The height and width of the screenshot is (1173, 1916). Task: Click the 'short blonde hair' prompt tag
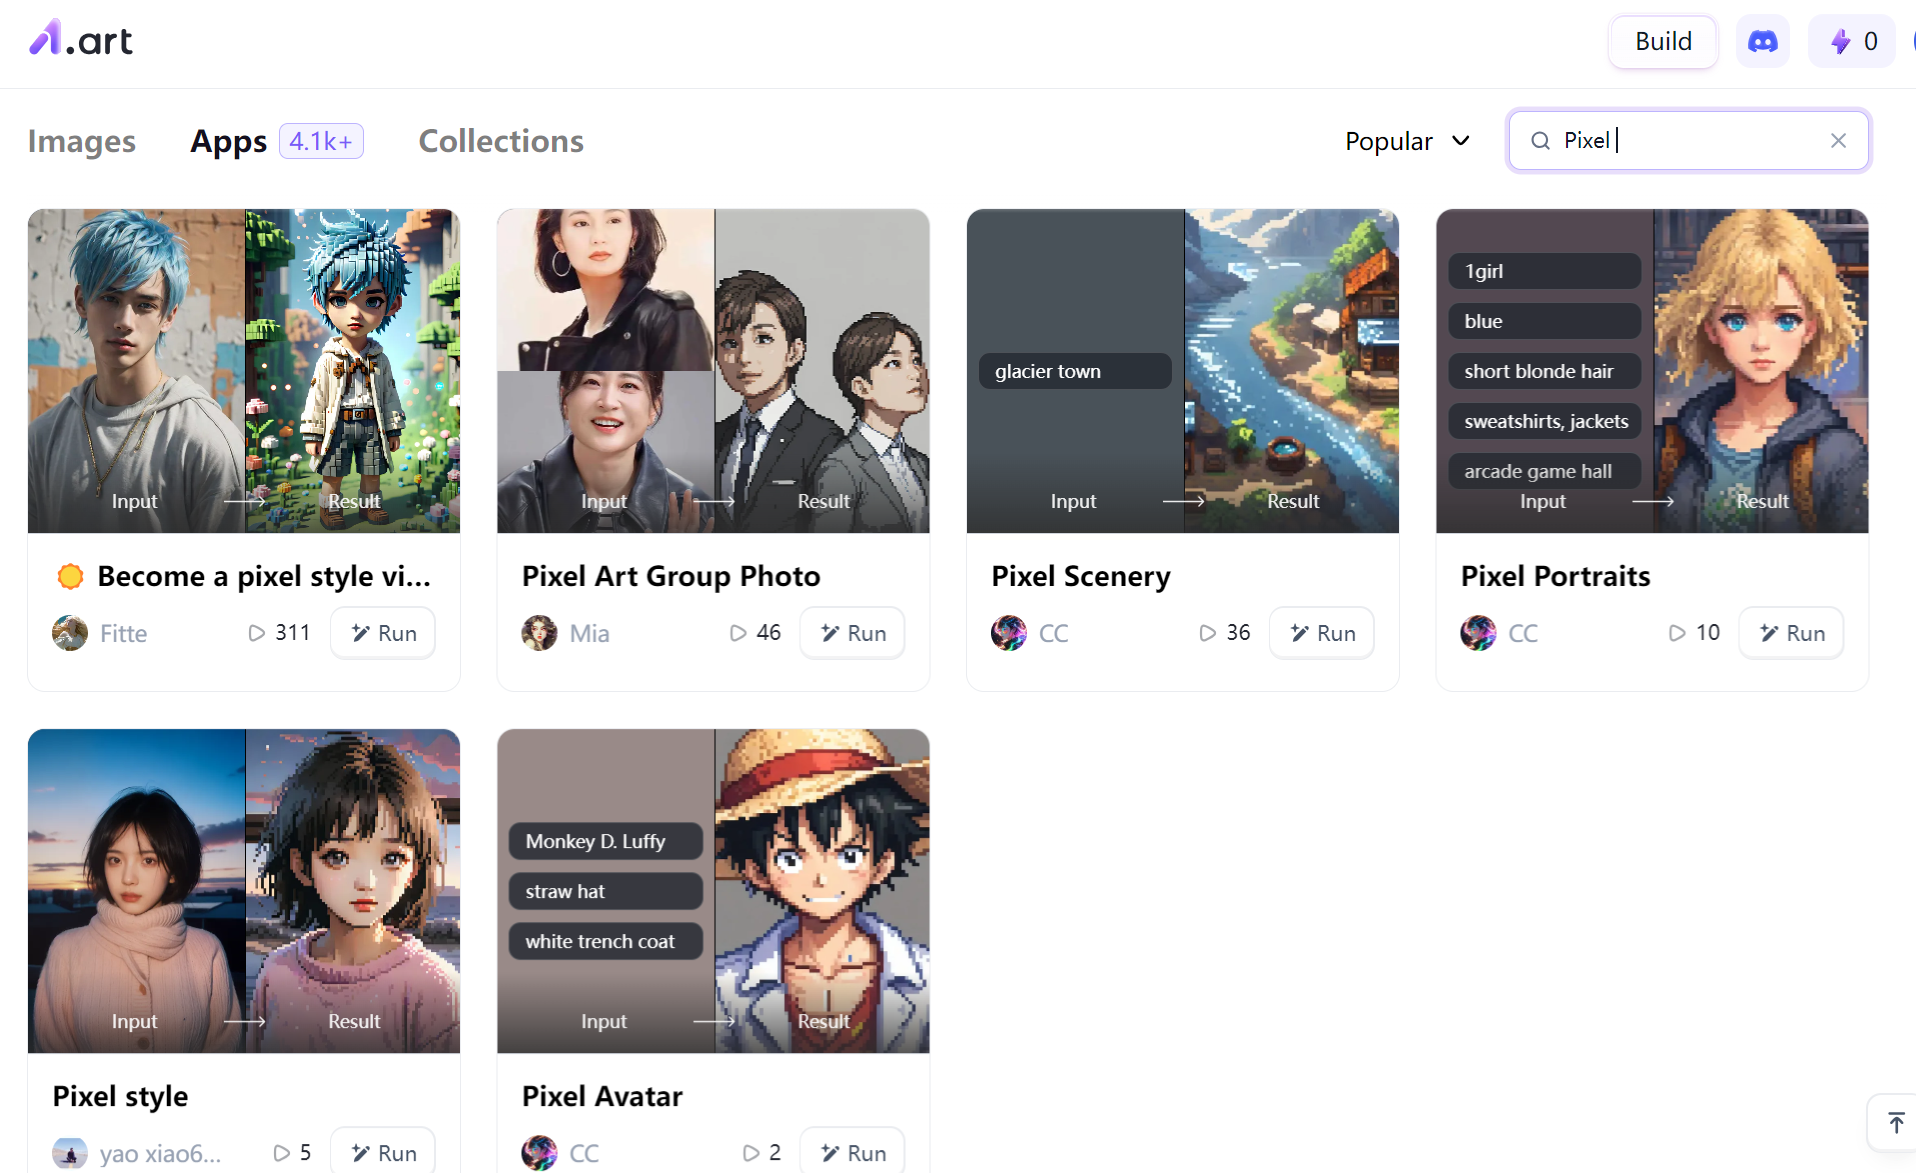point(1544,371)
